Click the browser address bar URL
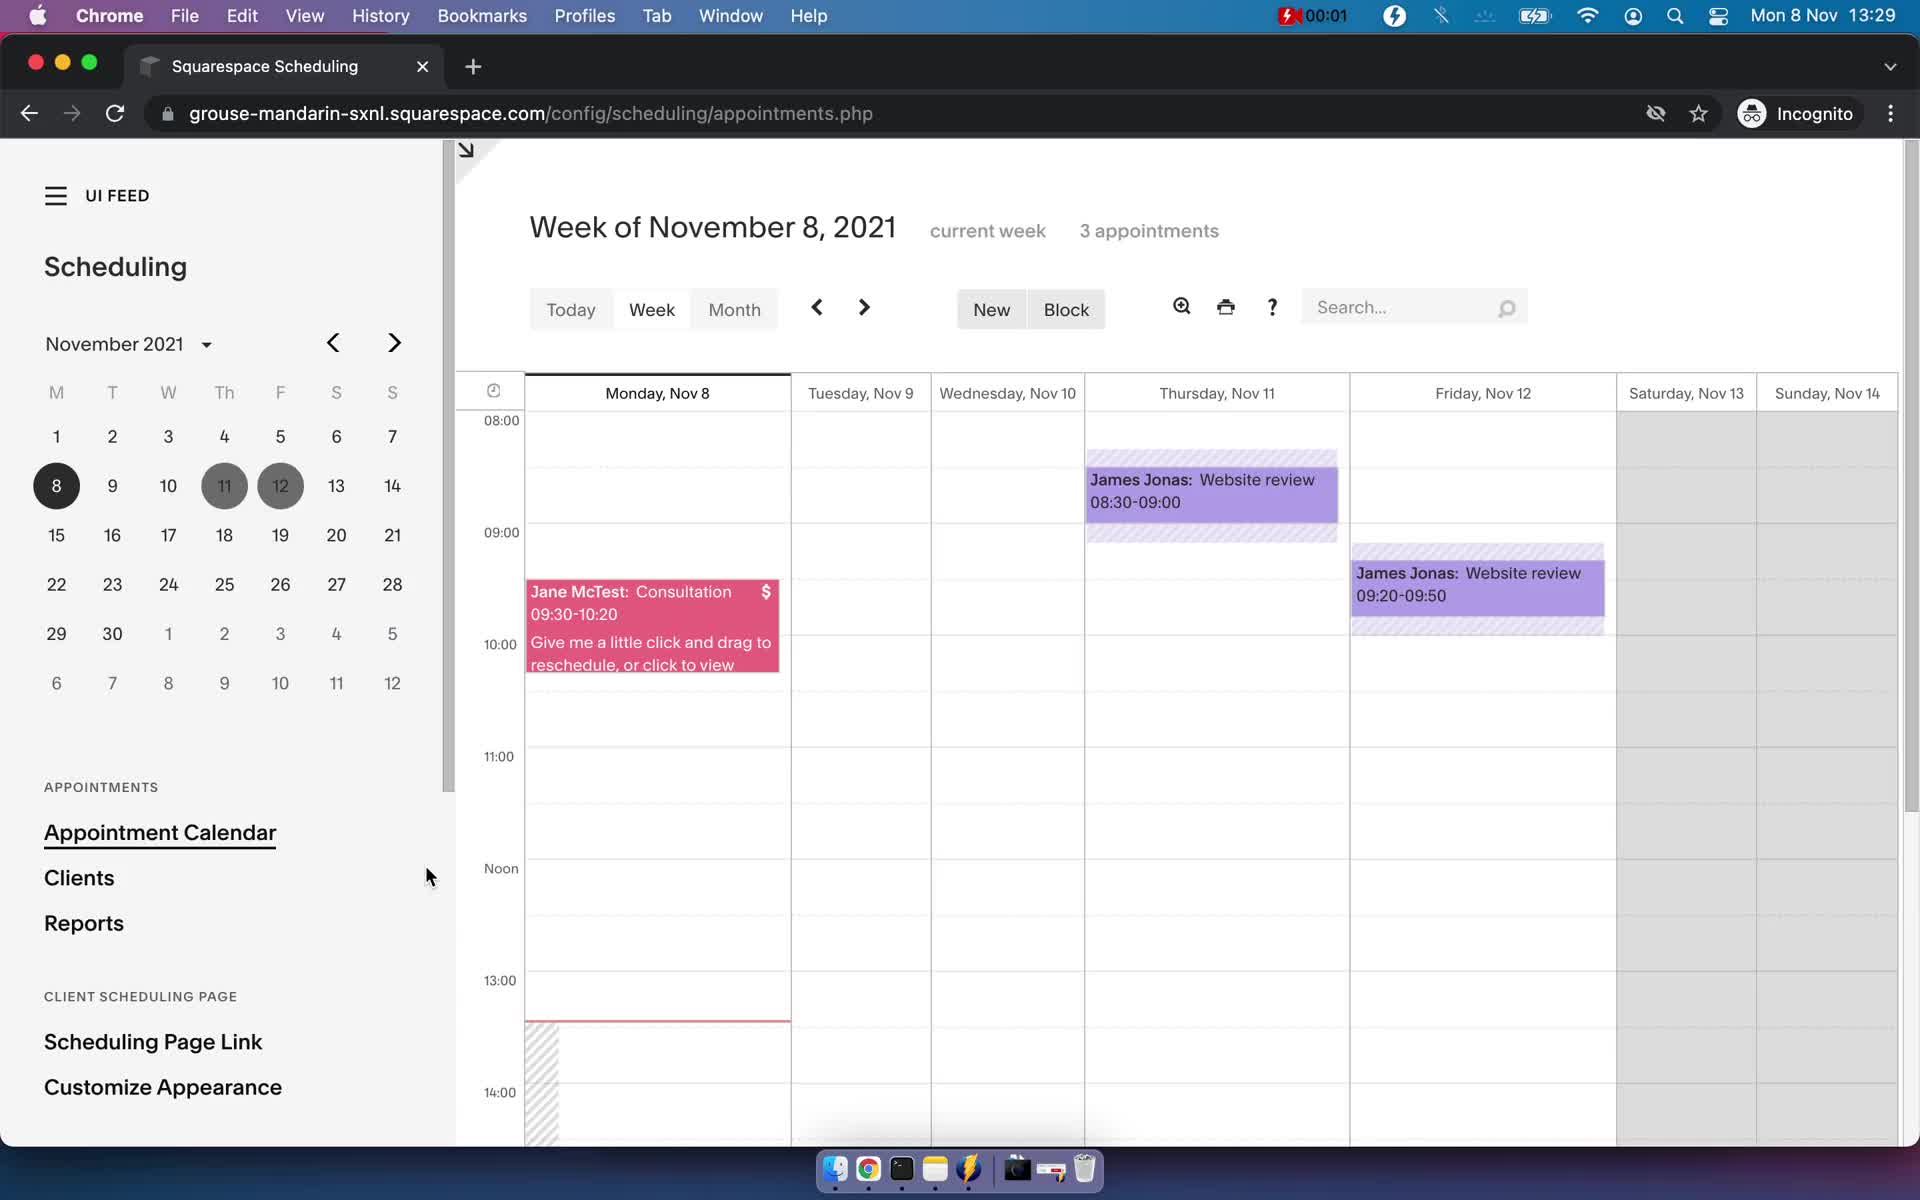The height and width of the screenshot is (1200, 1920). 531,113
